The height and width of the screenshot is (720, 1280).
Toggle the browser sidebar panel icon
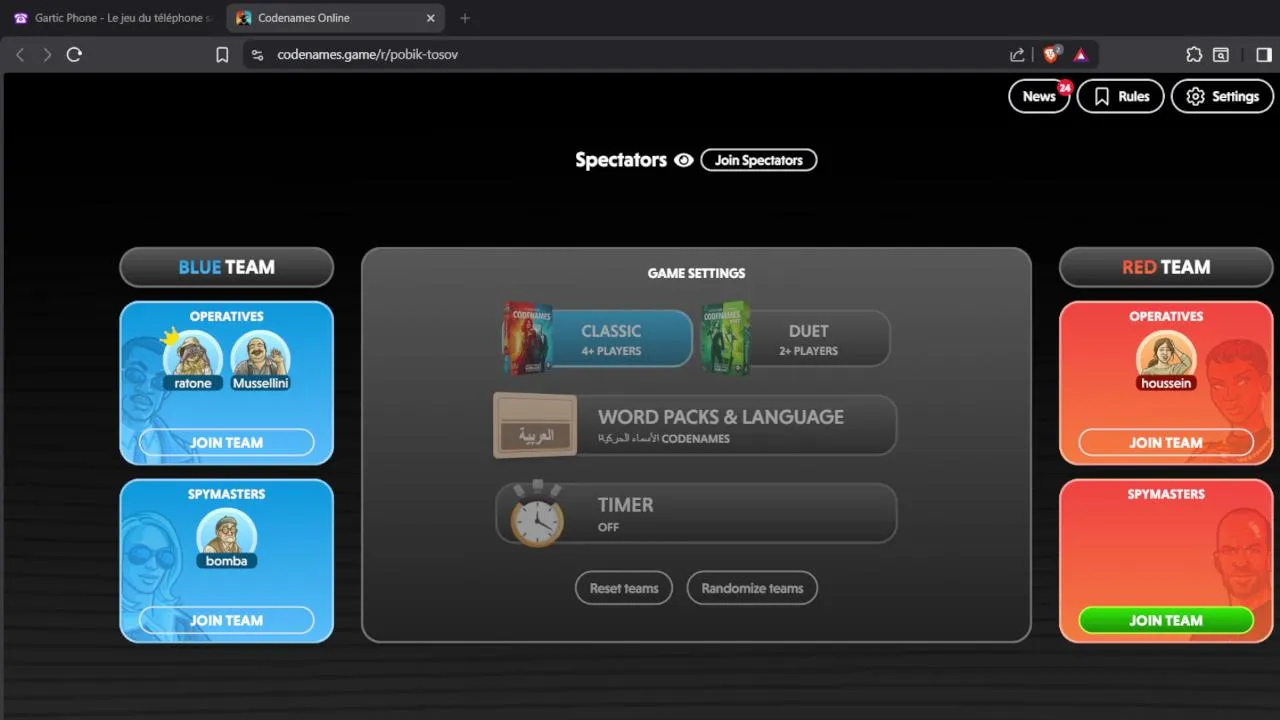1264,55
